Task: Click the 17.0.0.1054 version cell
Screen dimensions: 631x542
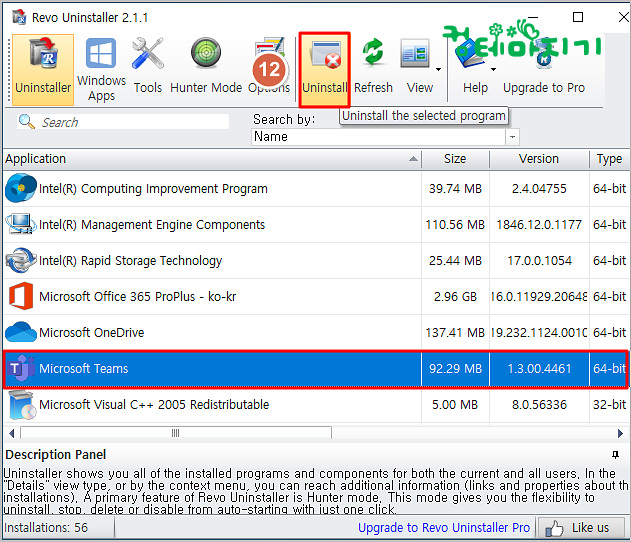Action: point(539,261)
